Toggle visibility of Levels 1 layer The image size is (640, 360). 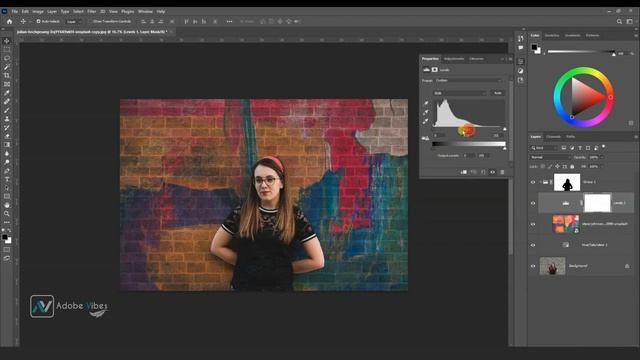(533, 203)
